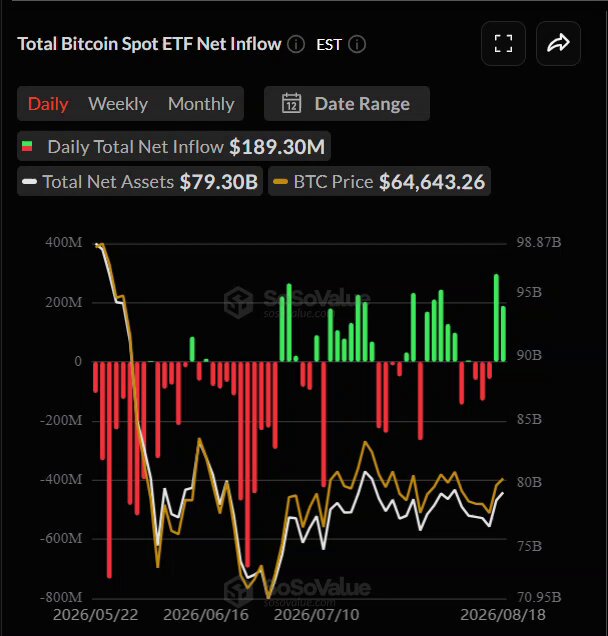Switch to the Weekly tab

(x=118, y=104)
